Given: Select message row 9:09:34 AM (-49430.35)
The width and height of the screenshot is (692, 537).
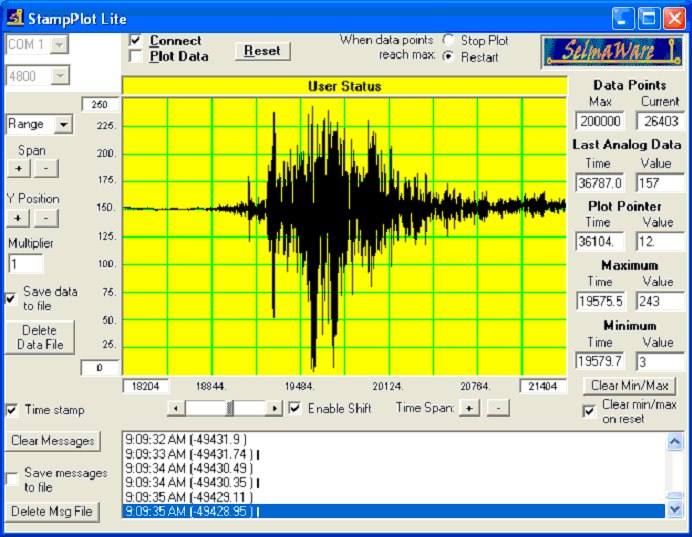Looking at the screenshot, I should click(393, 483).
